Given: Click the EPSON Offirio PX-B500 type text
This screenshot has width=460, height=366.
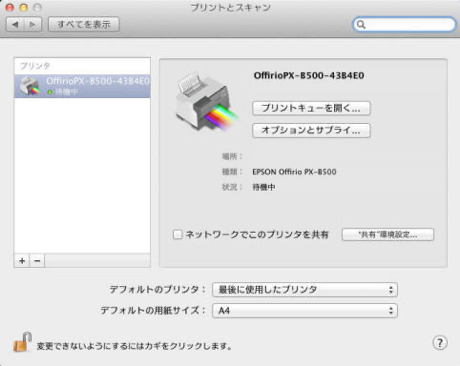Looking at the screenshot, I should (x=294, y=172).
